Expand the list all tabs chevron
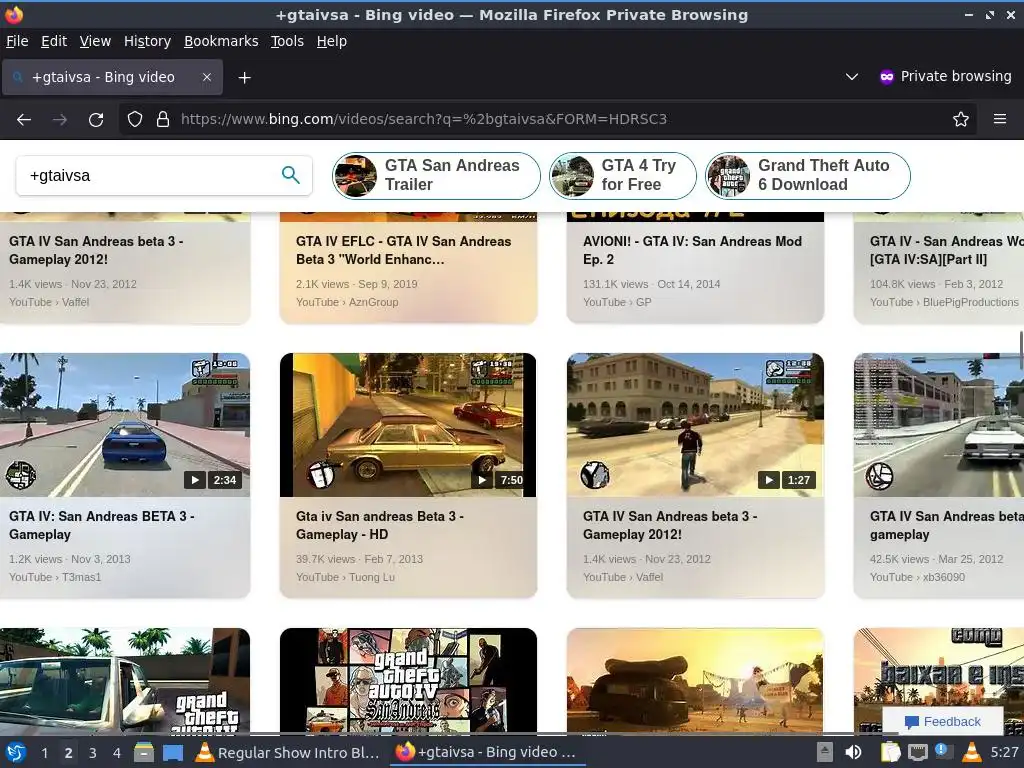Image resolution: width=1024 pixels, height=768 pixels. click(x=852, y=77)
